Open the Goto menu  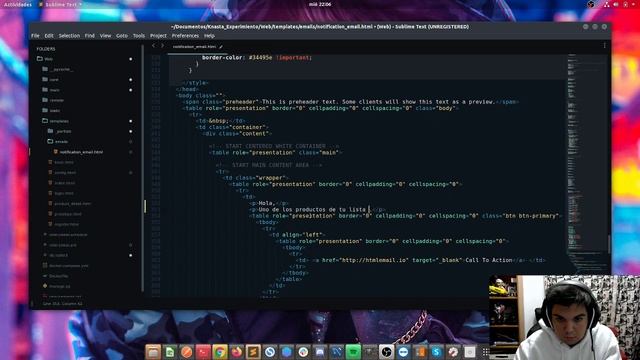coord(122,36)
